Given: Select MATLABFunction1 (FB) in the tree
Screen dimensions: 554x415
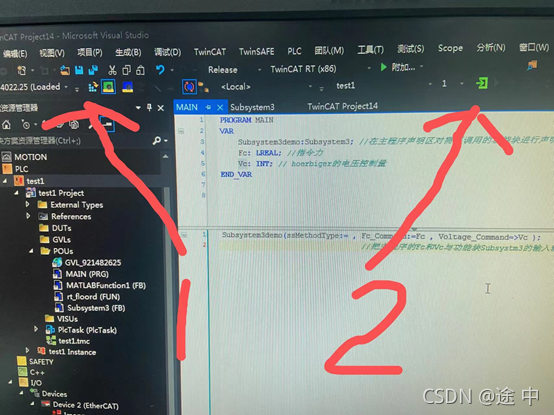Looking at the screenshot, I should tap(106, 285).
